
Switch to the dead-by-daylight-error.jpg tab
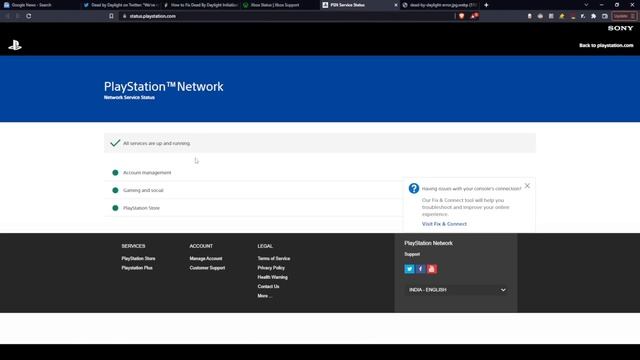[x=439, y=5]
